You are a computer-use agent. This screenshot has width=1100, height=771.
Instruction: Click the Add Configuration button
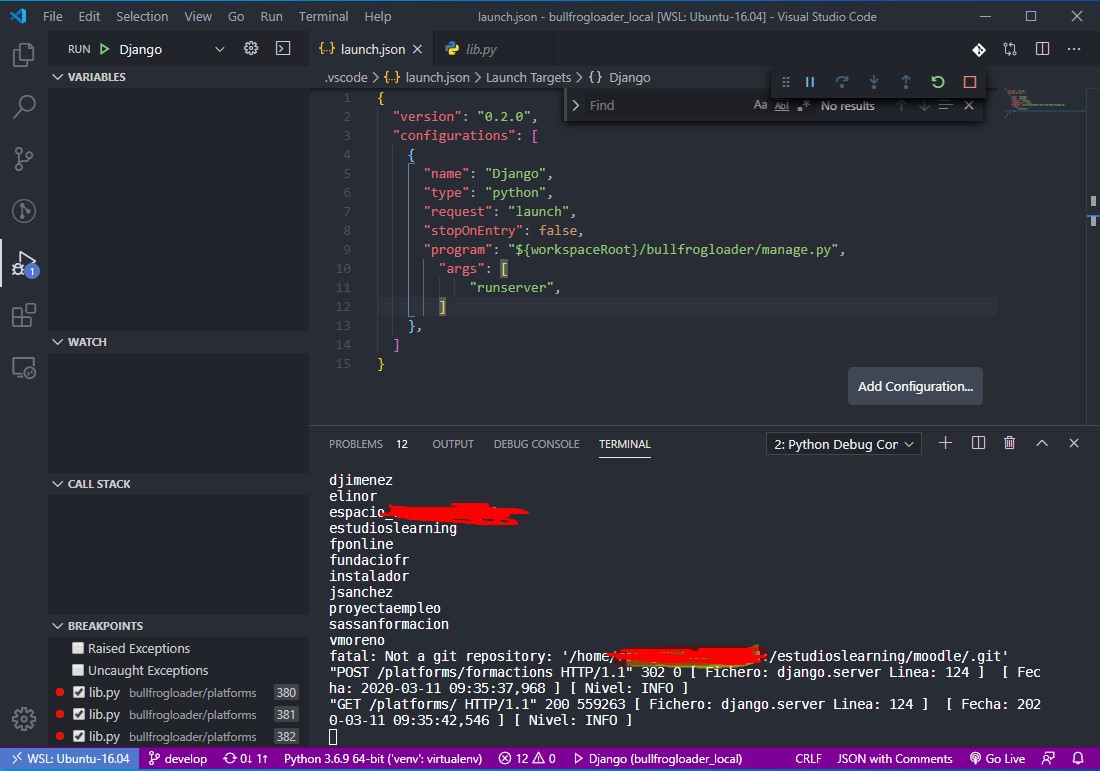(x=915, y=387)
